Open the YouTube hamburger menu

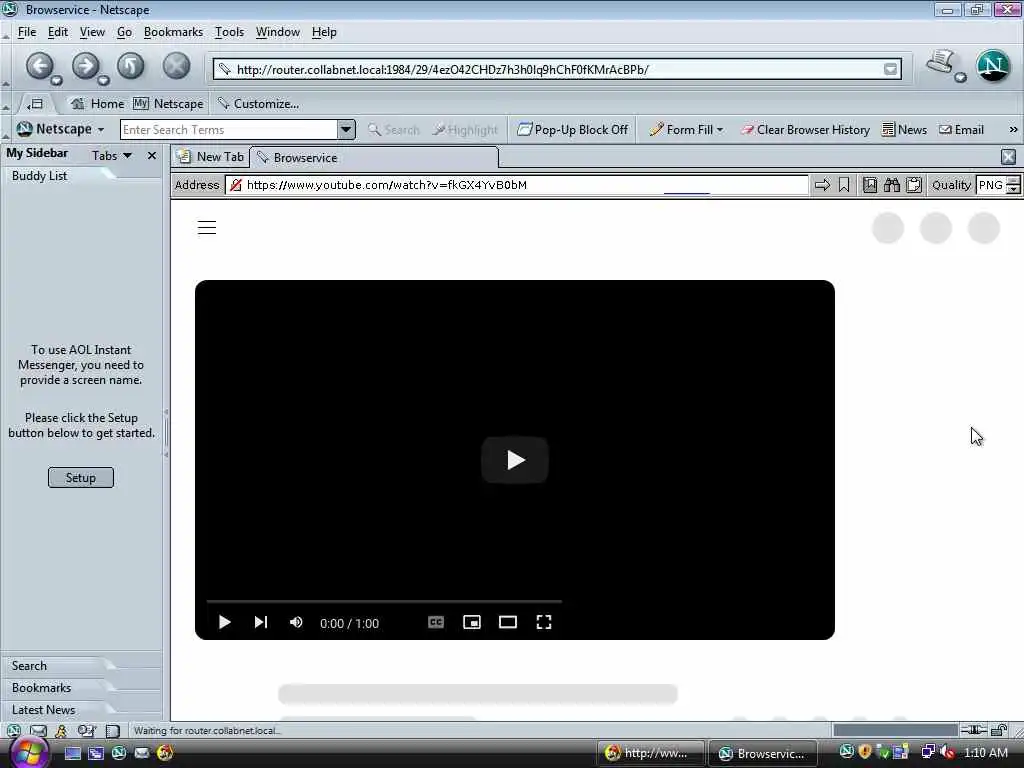207,227
